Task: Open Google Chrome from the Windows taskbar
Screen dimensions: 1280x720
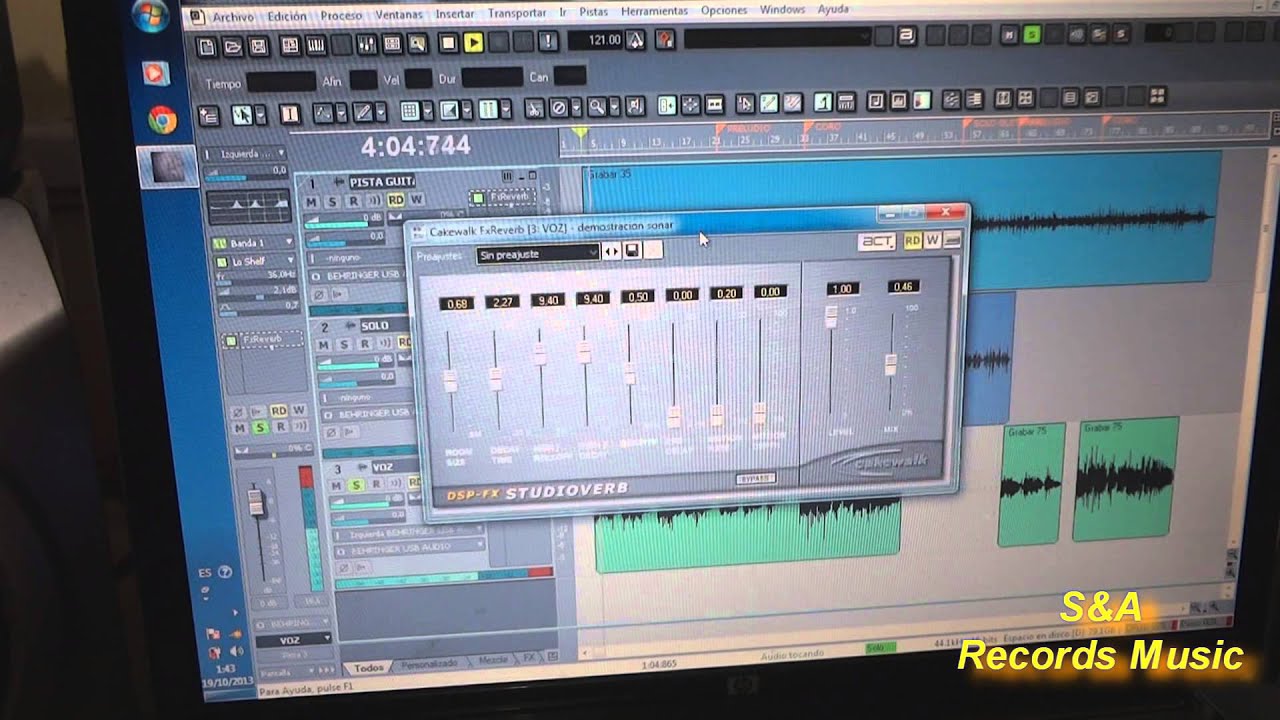Action: click(161, 121)
